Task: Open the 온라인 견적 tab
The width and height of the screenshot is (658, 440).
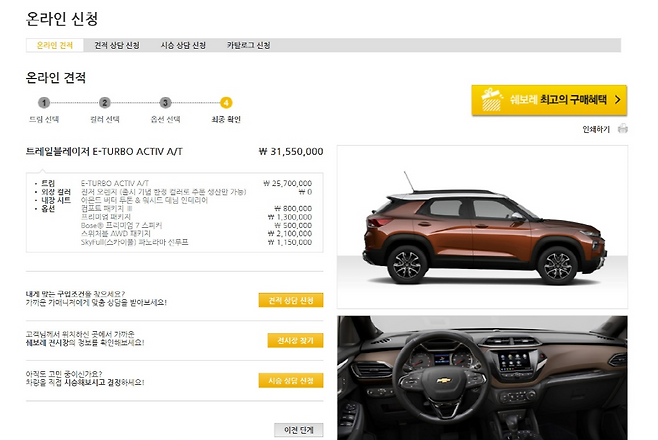Action: pos(55,45)
